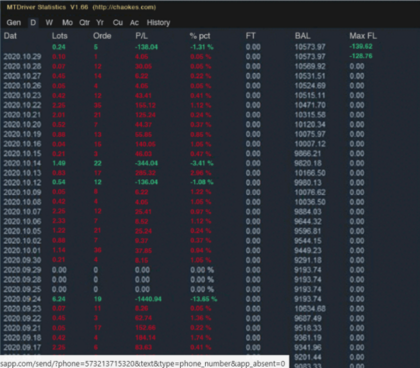Click the 9449.23 balance value
The width and height of the screenshot is (420, 368).
(x=308, y=250)
